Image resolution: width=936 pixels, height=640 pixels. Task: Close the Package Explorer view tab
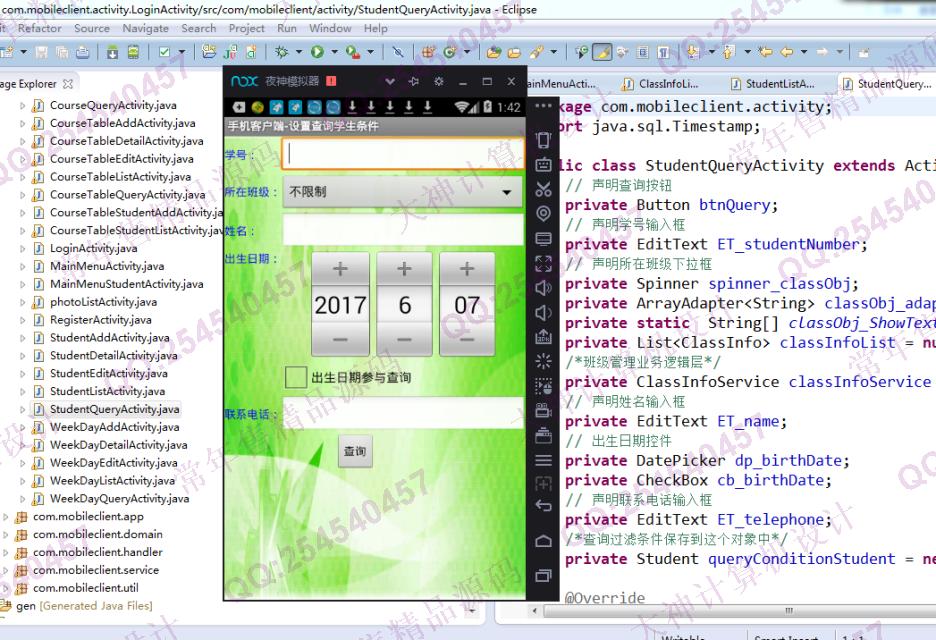click(x=68, y=84)
